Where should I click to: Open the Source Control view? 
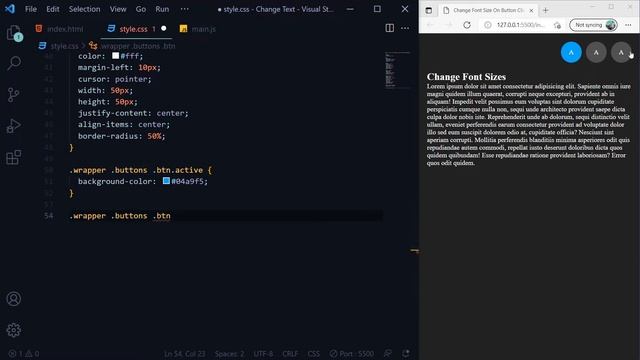coord(14,95)
